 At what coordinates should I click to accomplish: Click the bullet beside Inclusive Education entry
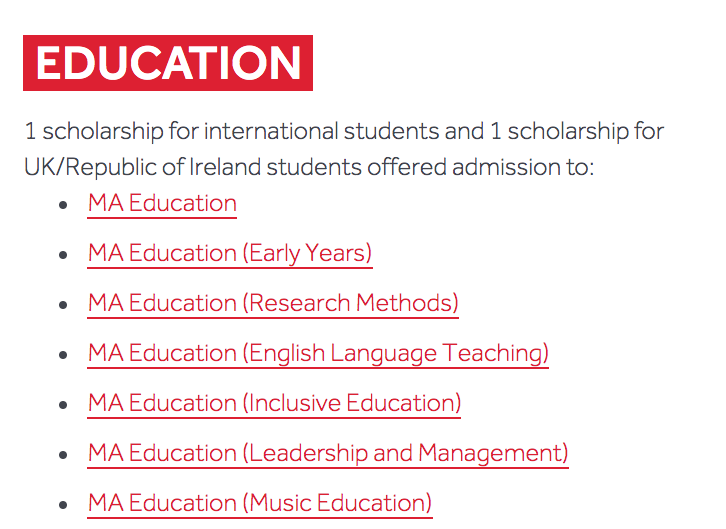(x=63, y=405)
